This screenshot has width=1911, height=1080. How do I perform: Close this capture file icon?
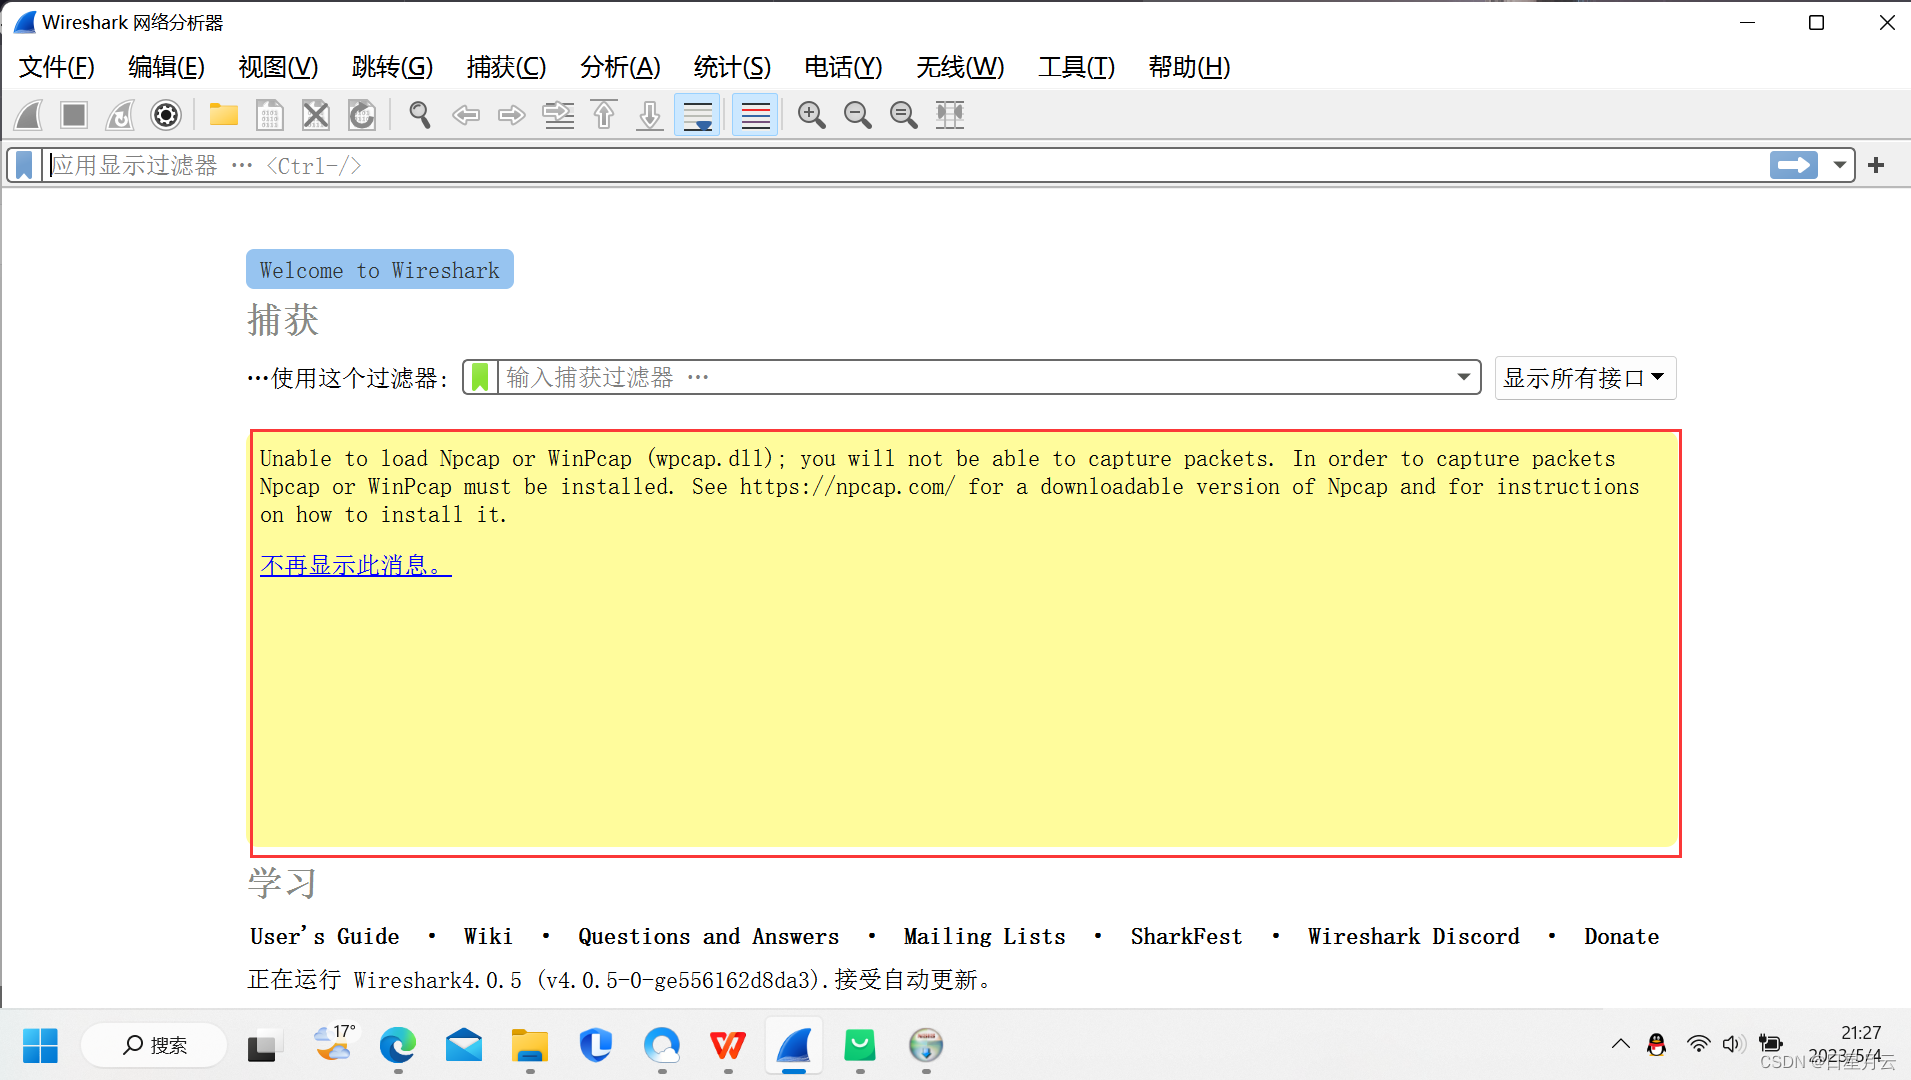point(316,115)
